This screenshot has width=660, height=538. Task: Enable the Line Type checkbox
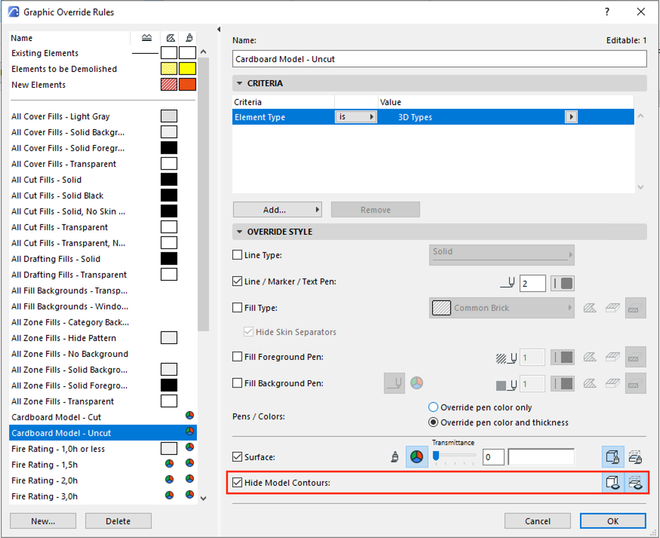click(x=237, y=255)
